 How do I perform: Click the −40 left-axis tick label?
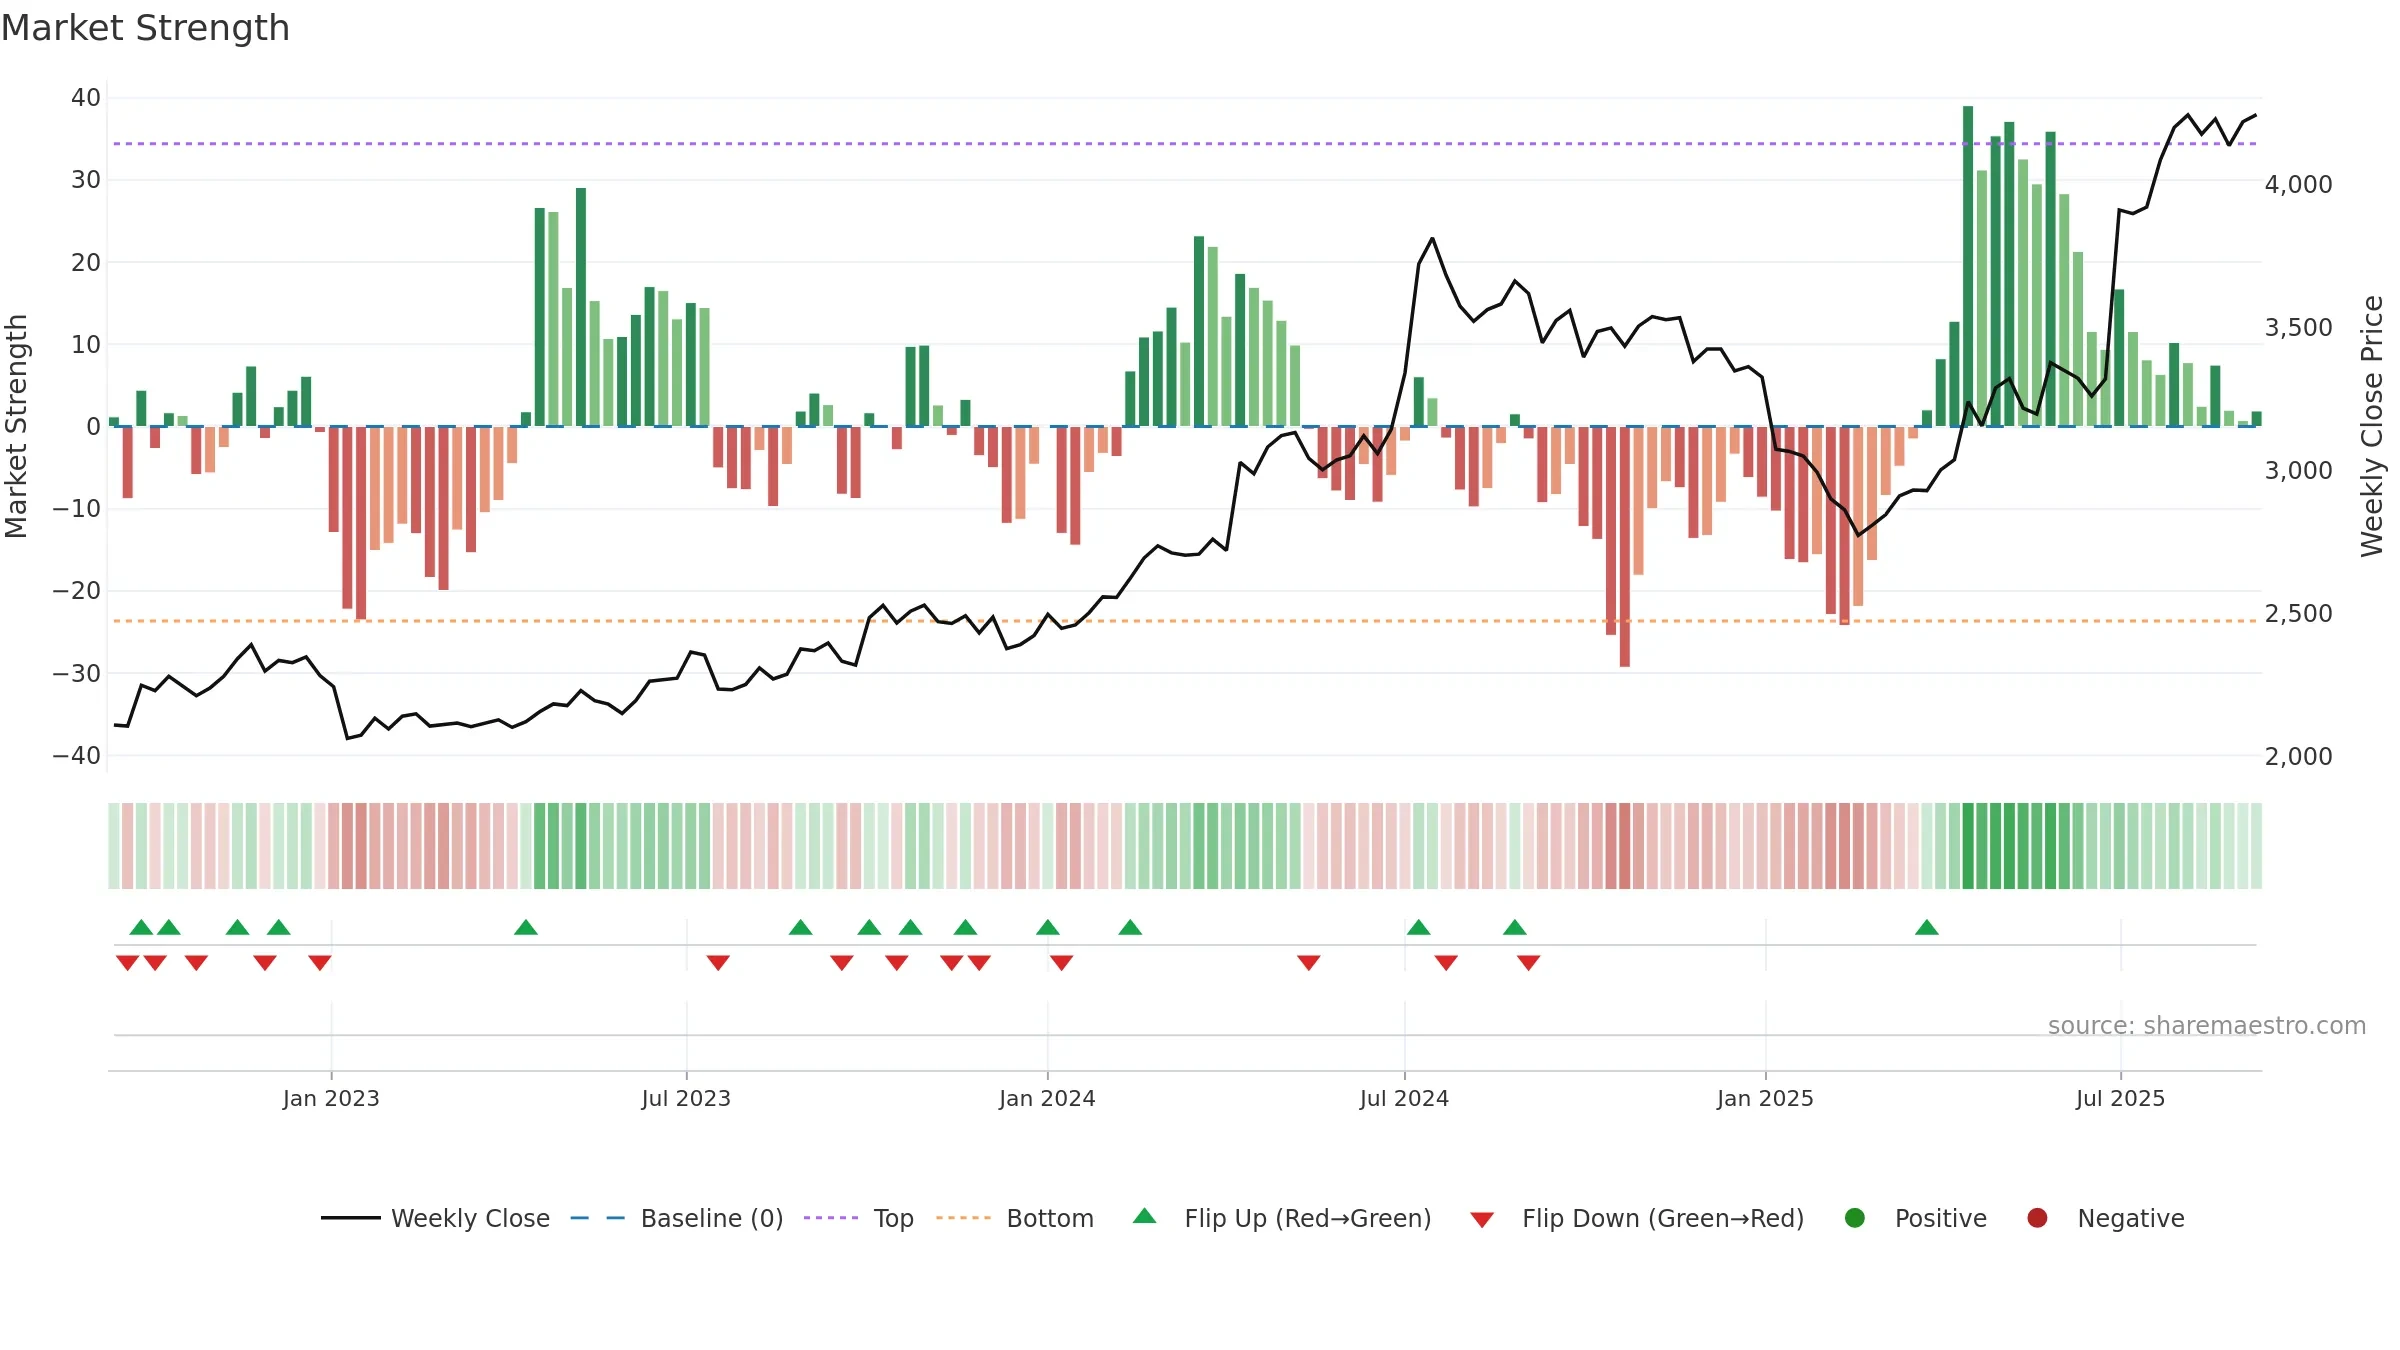77,756
